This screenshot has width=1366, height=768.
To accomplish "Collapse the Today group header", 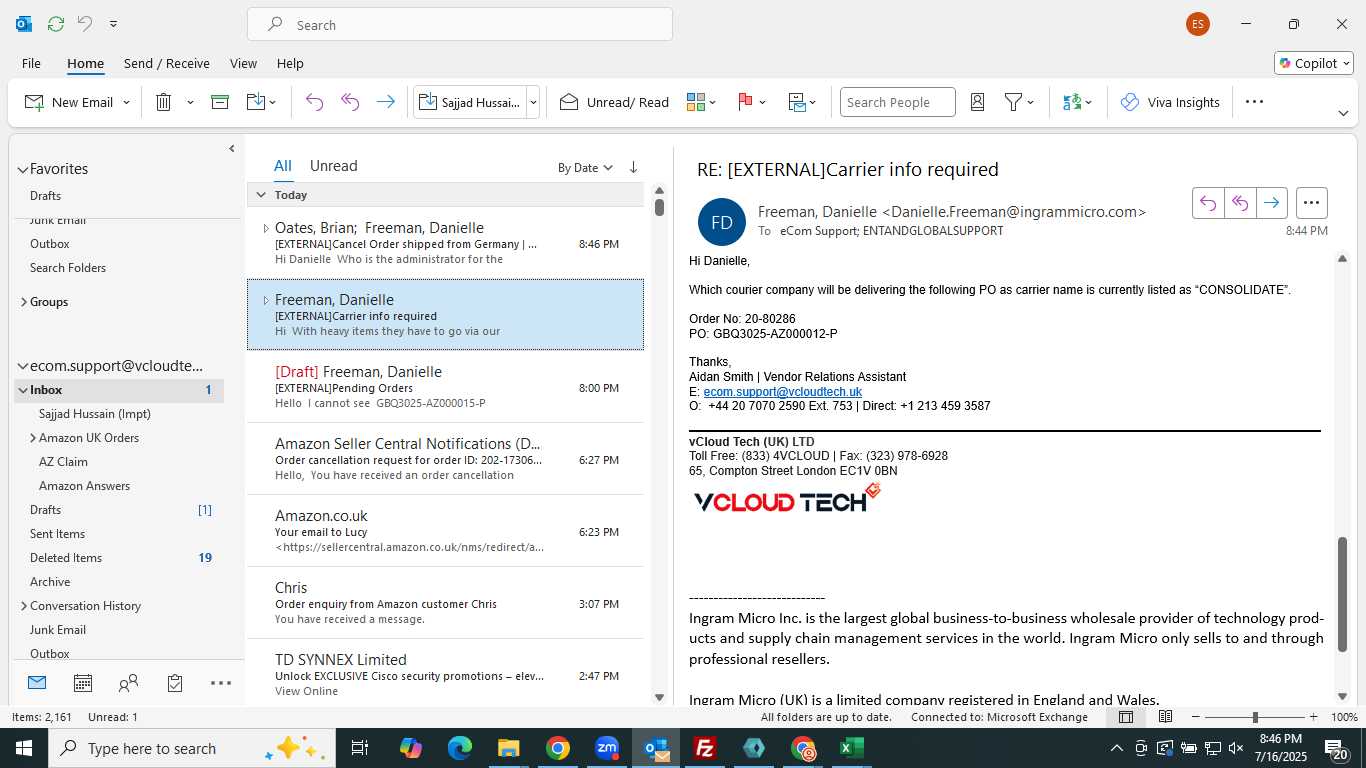I will click(x=261, y=195).
